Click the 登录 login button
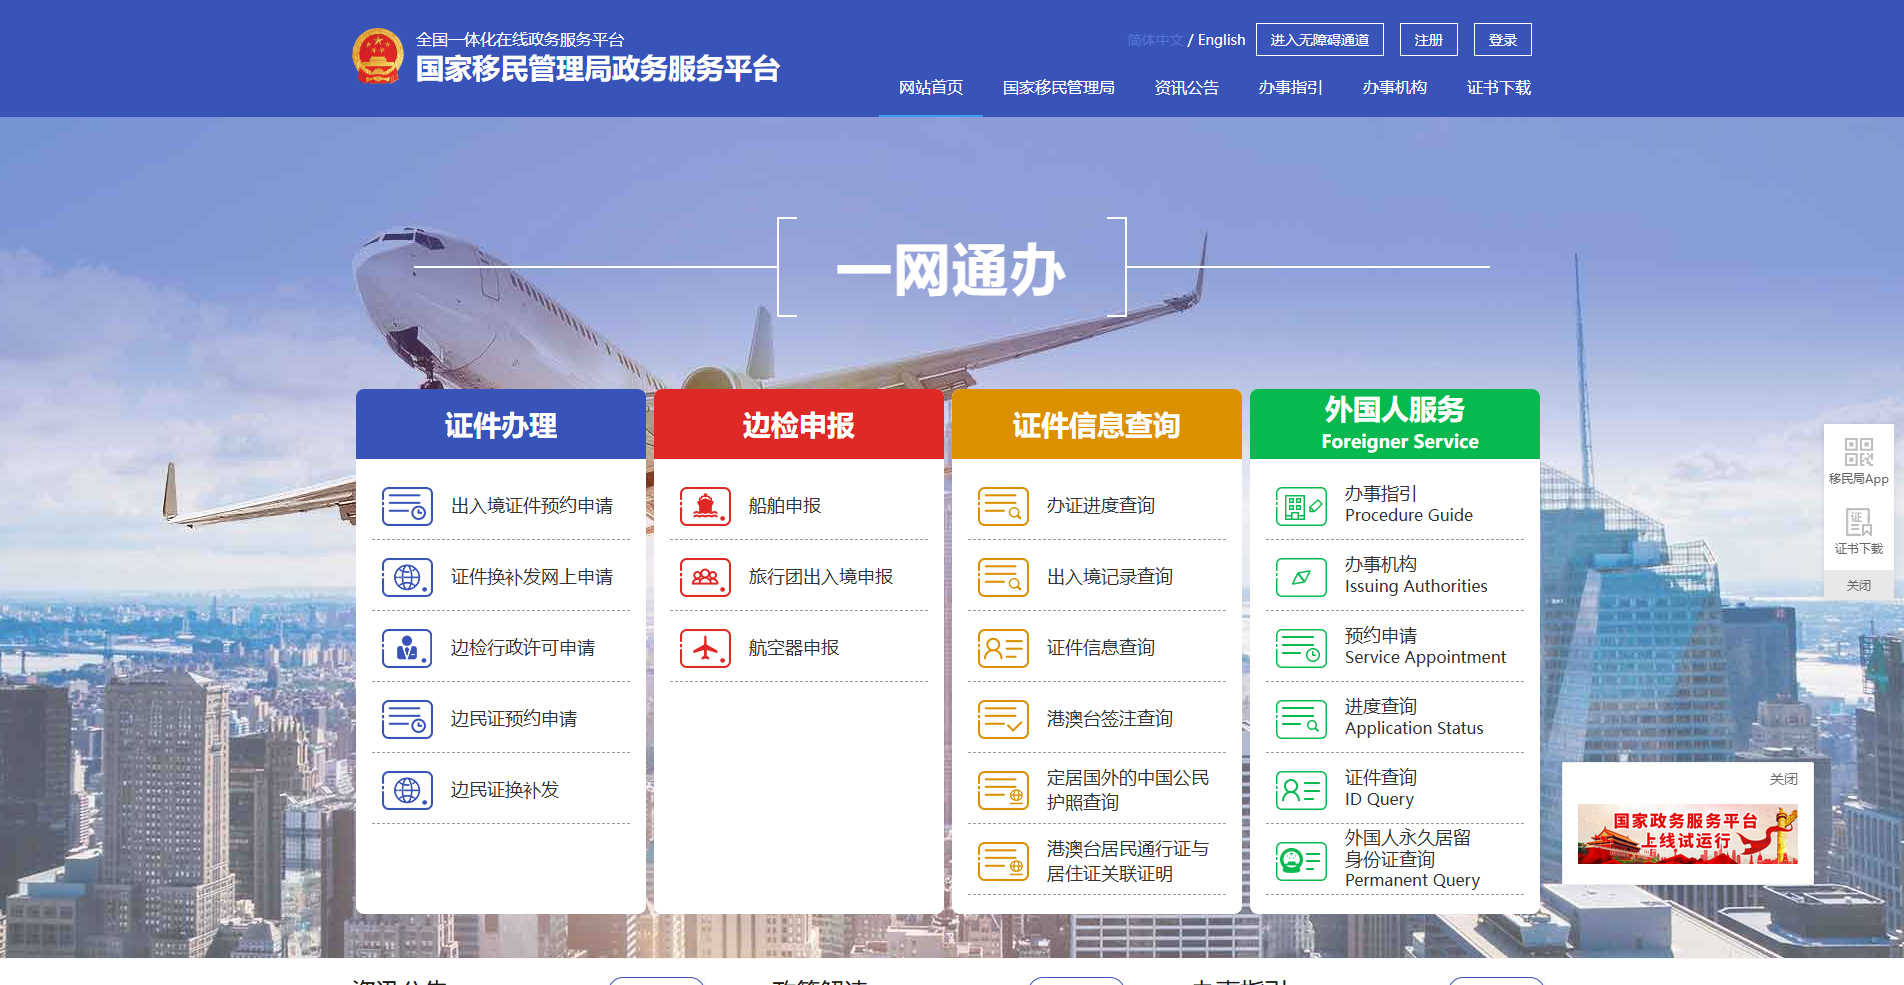 [1502, 39]
